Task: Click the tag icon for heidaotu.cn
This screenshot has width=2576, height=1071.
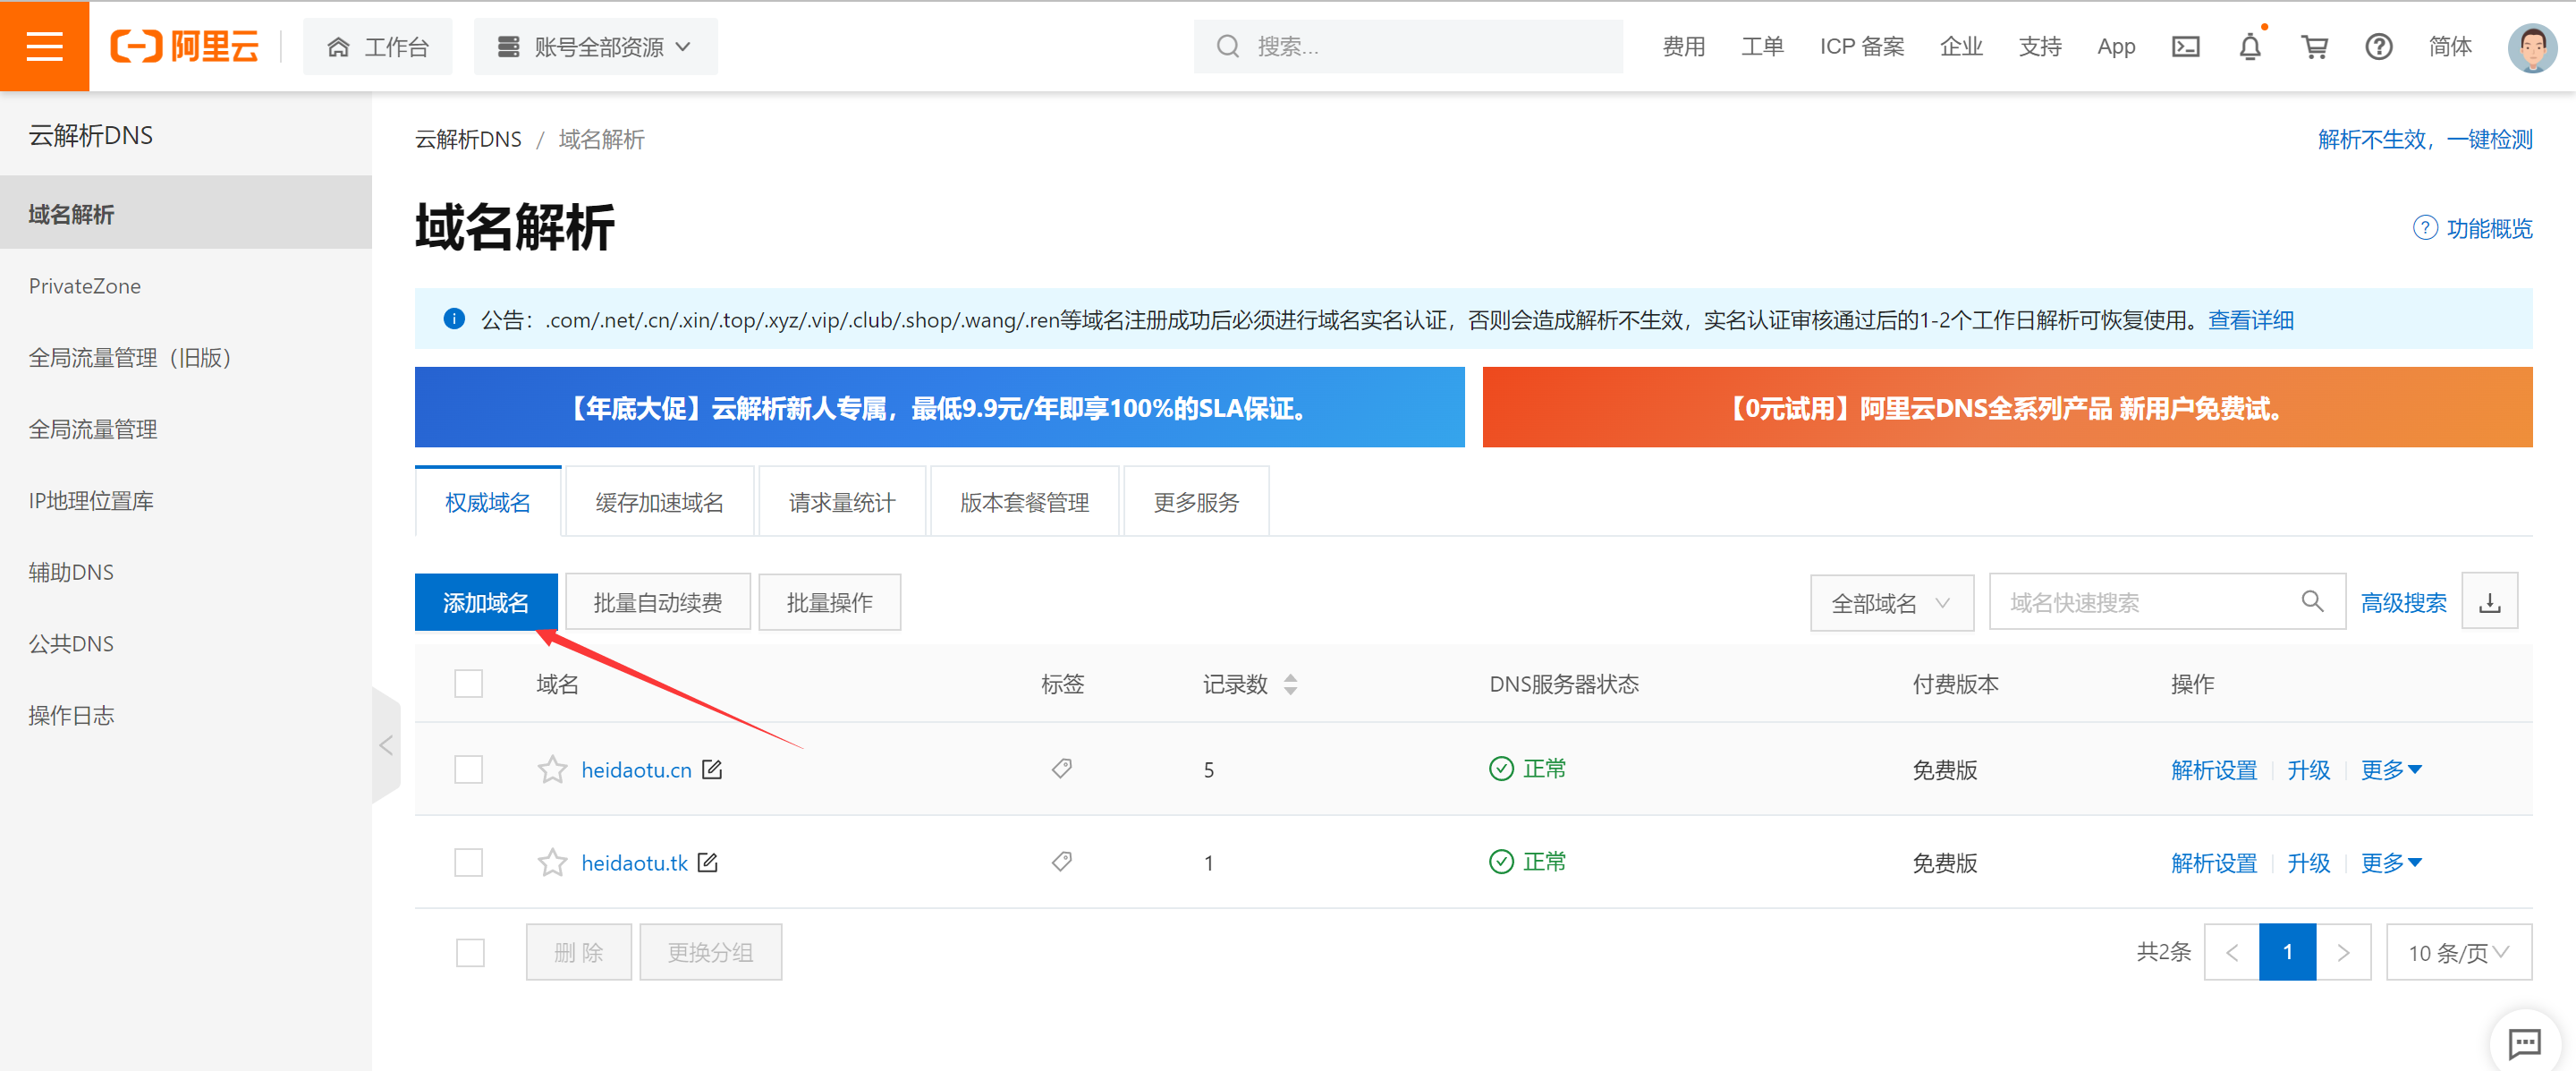Action: (1061, 768)
